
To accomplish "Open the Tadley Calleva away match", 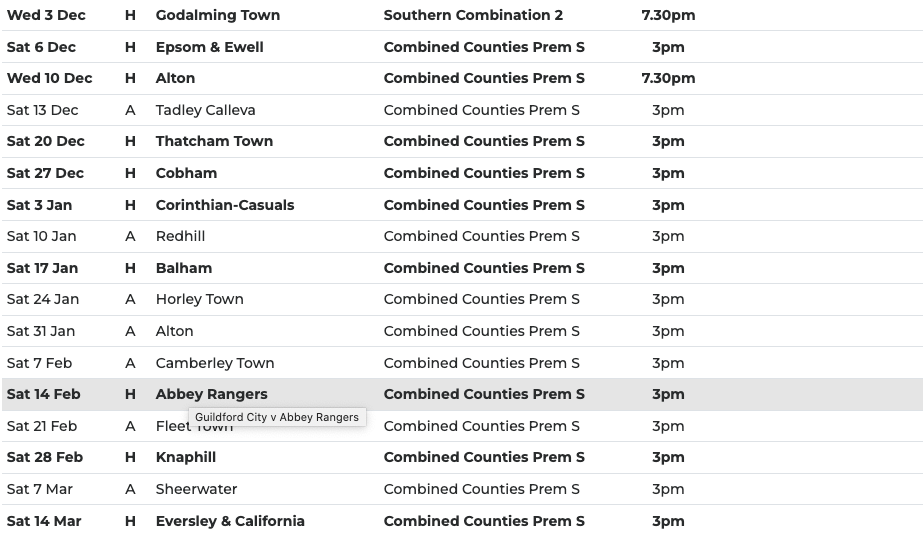I will tap(205, 110).
